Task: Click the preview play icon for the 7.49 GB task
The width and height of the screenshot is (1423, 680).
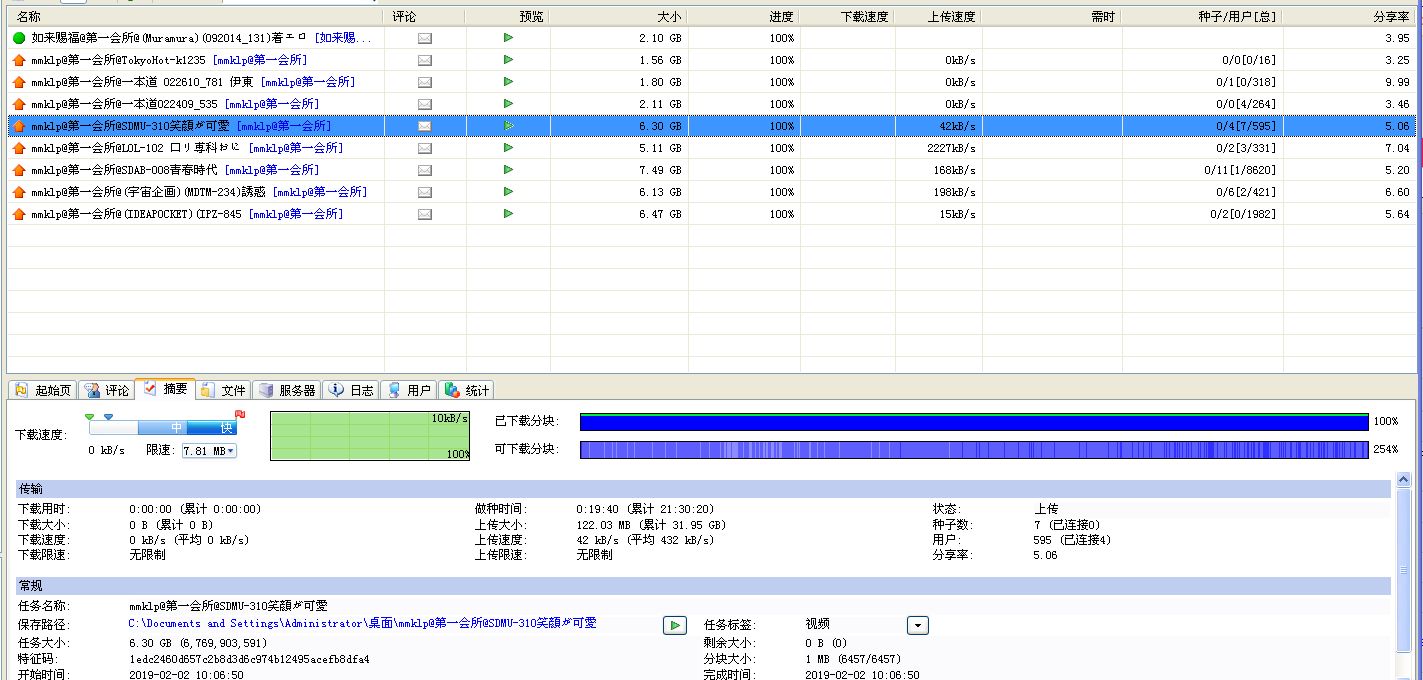Action: [x=509, y=170]
